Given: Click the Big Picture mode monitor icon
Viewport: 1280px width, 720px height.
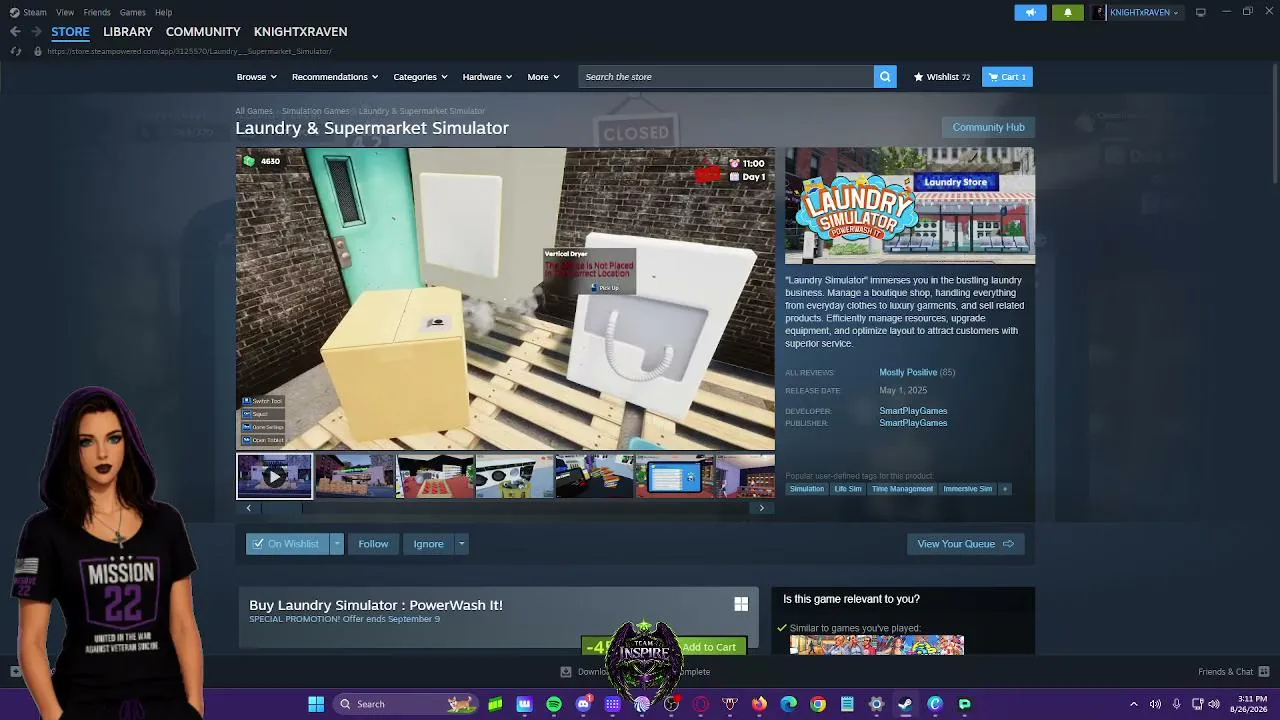Looking at the screenshot, I should click(x=1201, y=12).
